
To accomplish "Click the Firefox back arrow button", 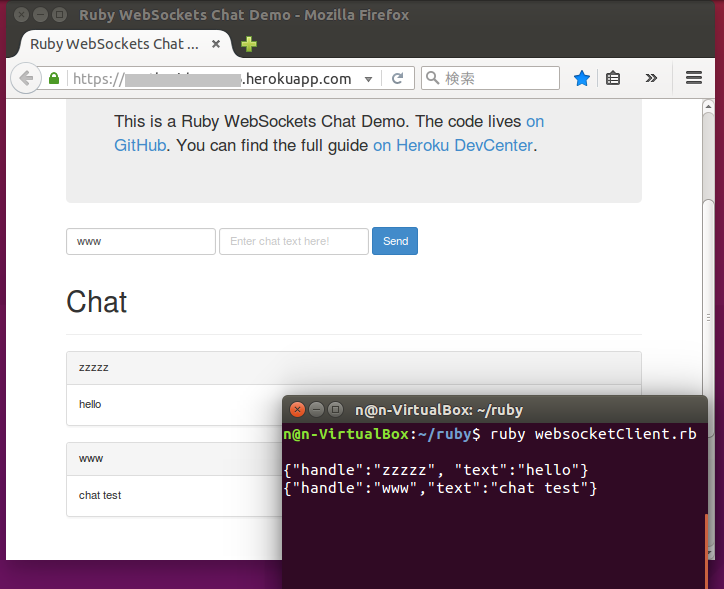I will point(25,78).
